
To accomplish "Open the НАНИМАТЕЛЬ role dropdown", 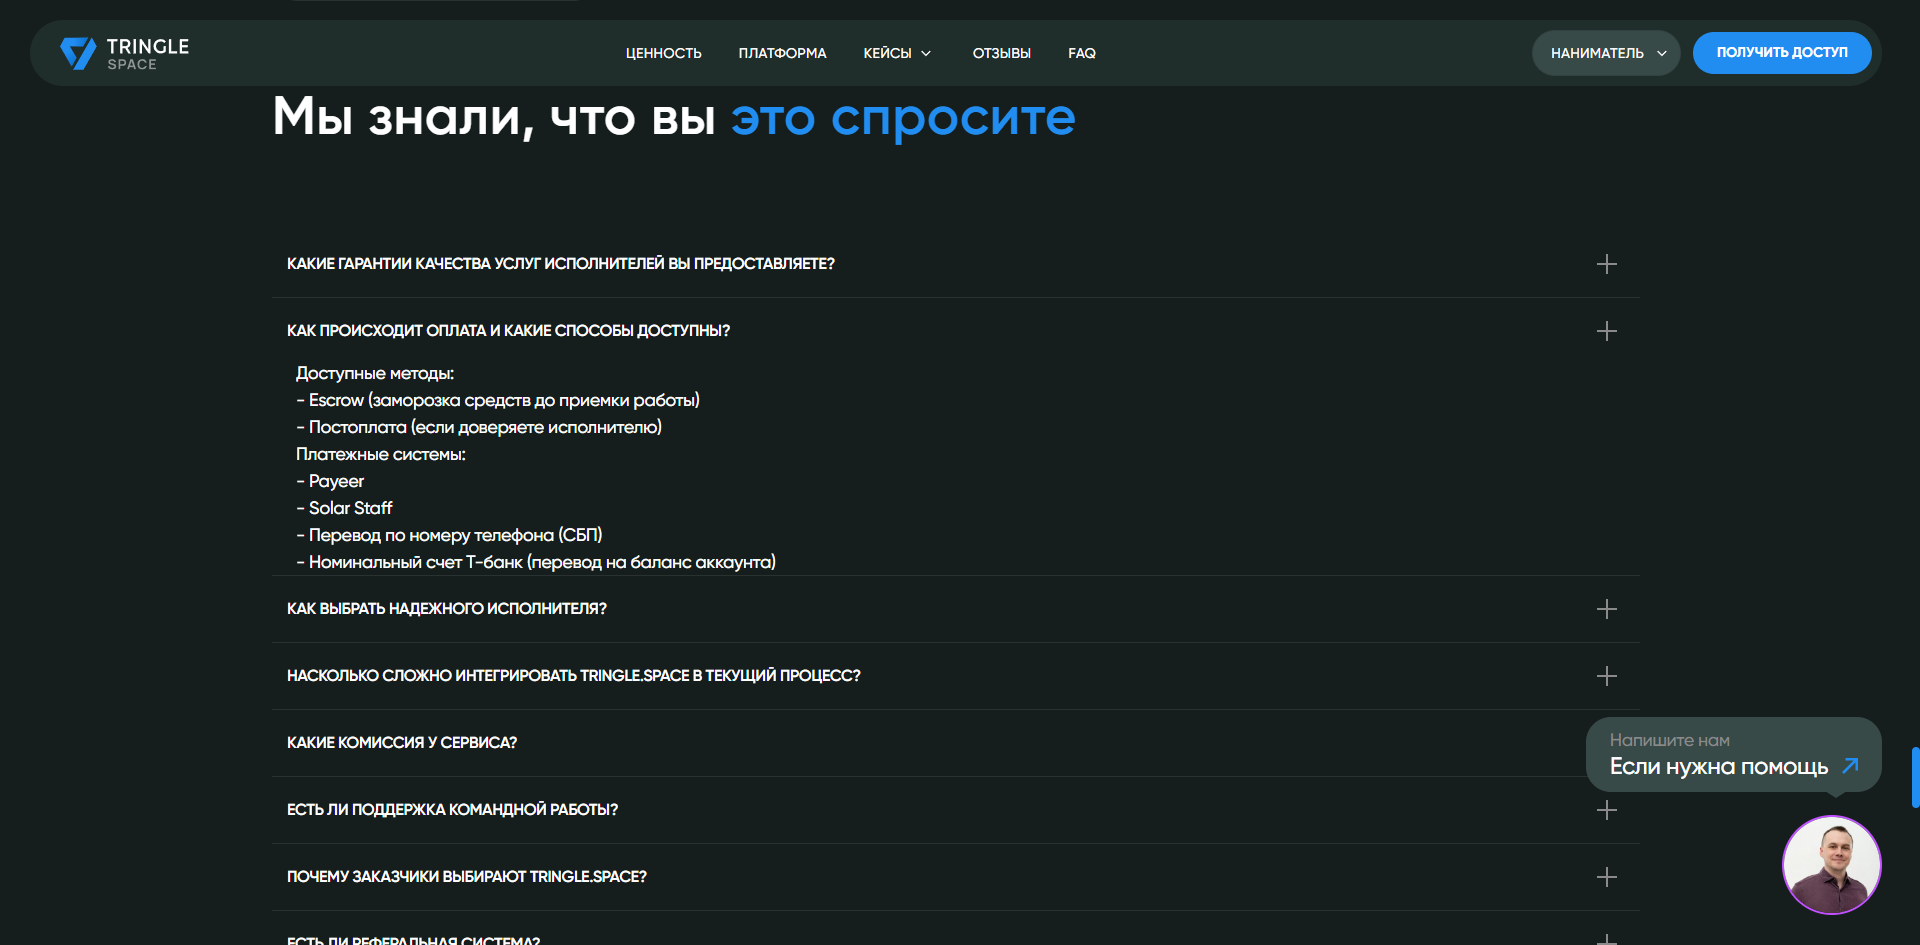I will (x=1606, y=53).
